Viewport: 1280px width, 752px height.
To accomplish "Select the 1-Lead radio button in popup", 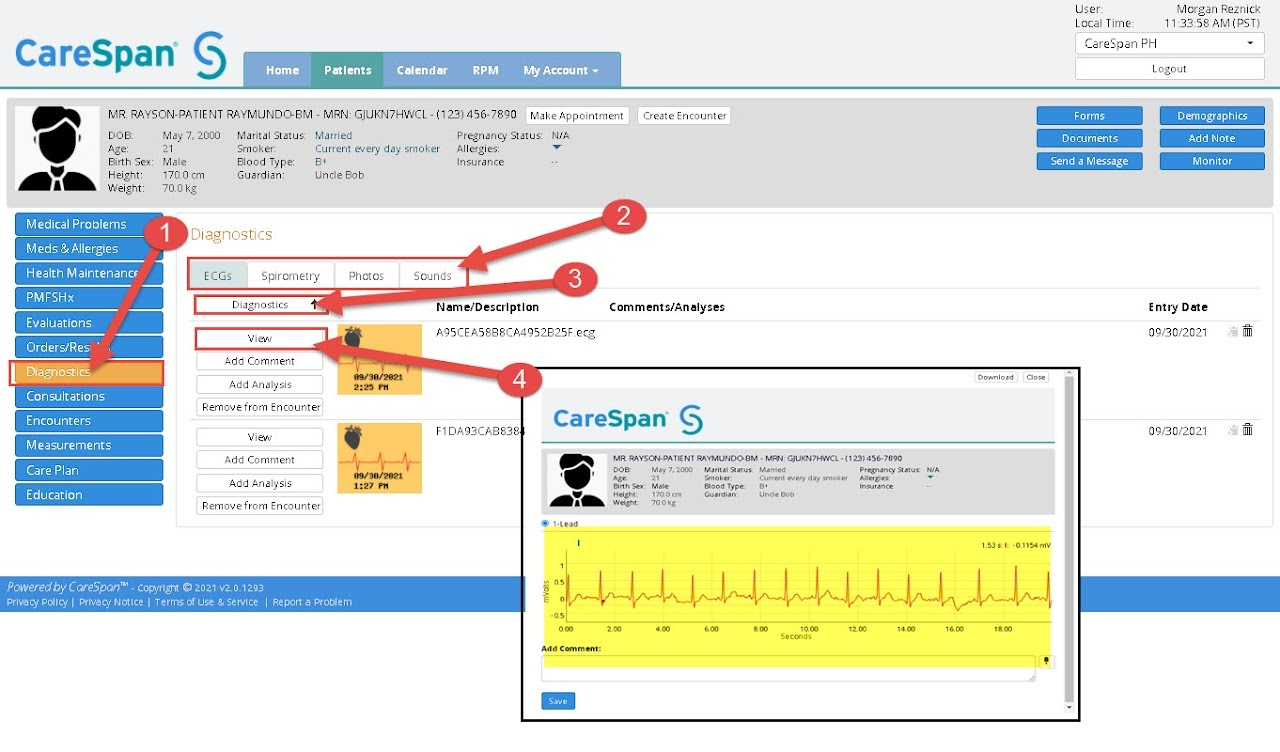I will point(545,523).
